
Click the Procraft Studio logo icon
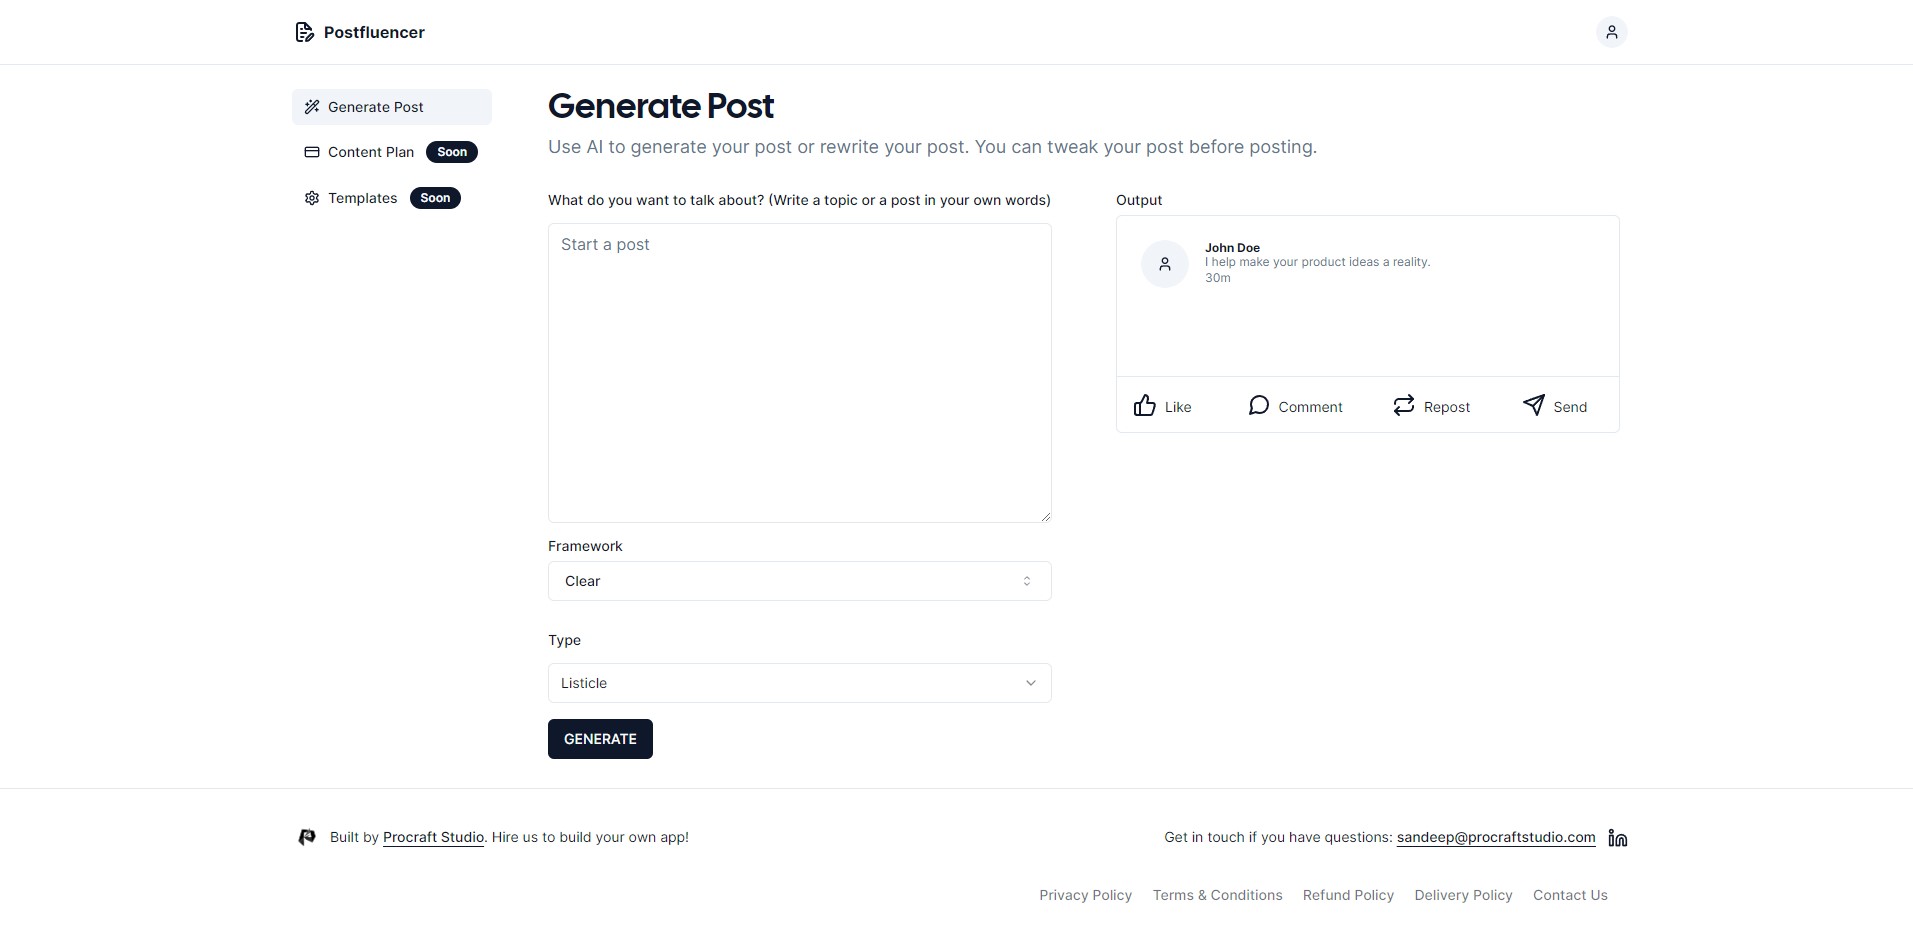[x=307, y=837]
